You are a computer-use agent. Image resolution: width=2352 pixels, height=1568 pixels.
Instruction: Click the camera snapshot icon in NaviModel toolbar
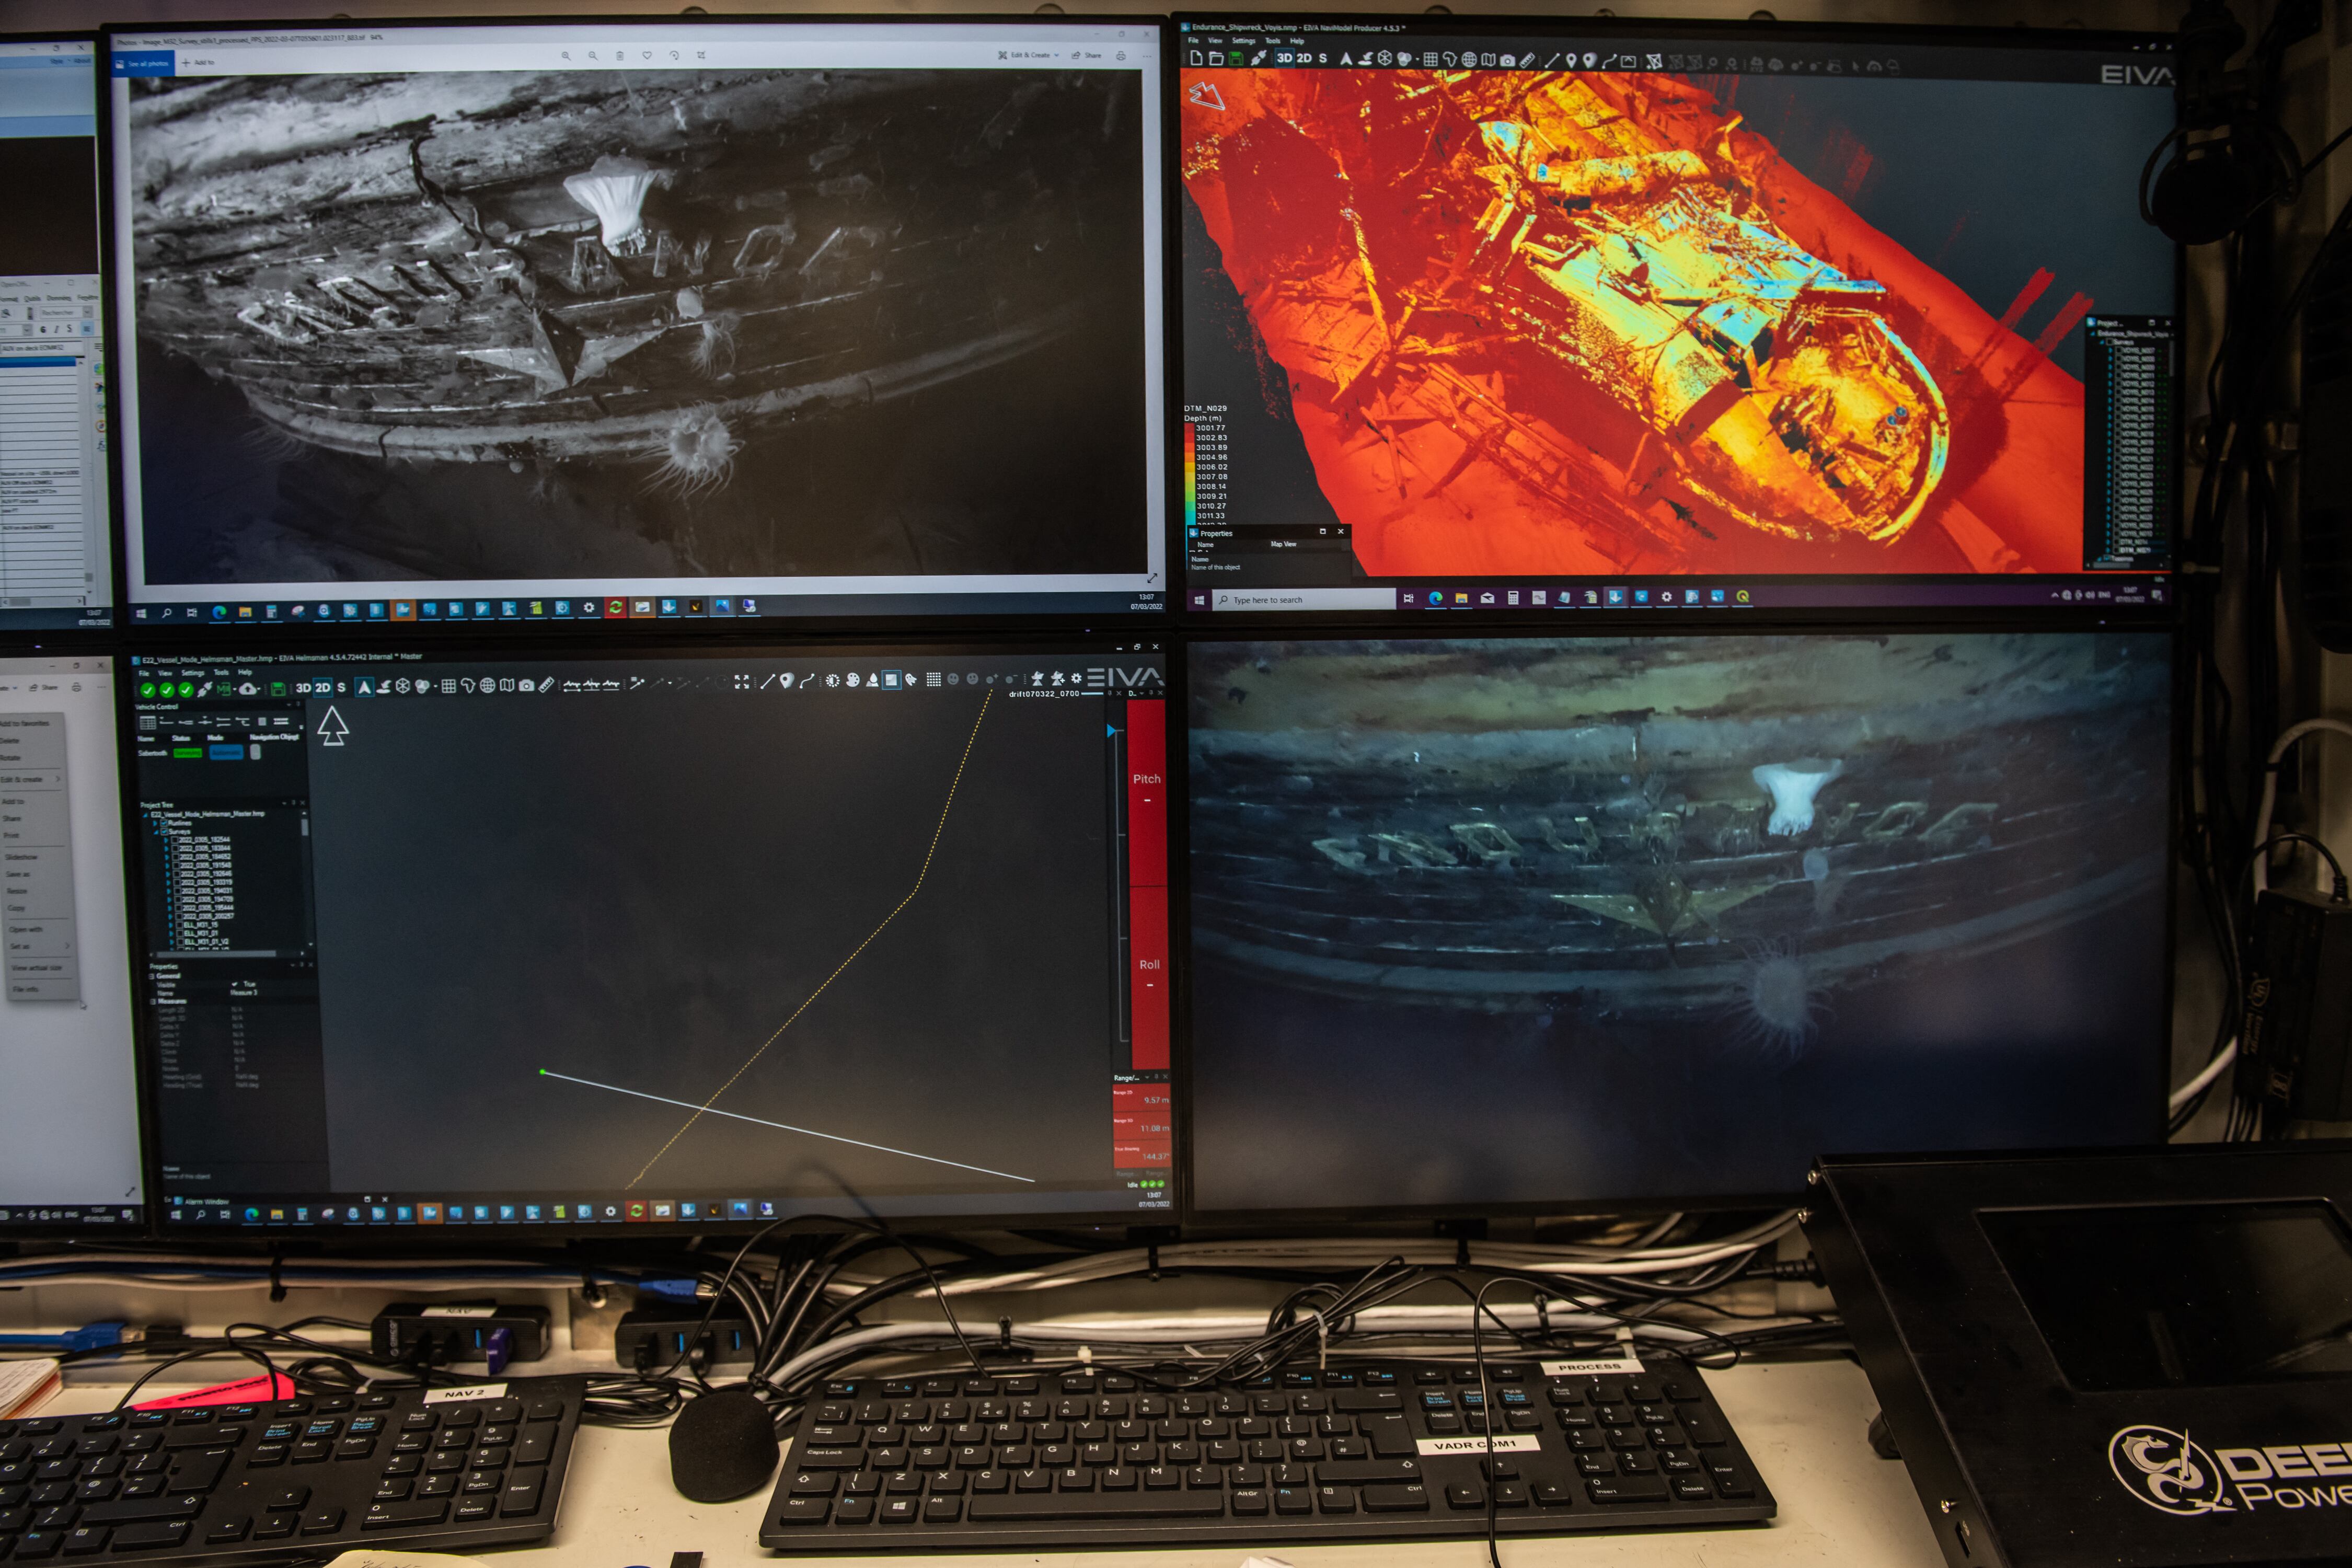1507,59
